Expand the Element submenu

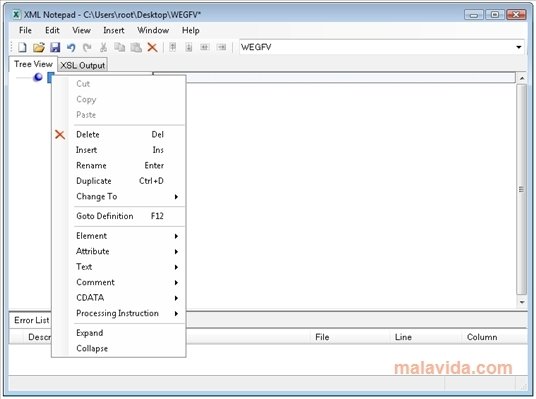coord(118,236)
